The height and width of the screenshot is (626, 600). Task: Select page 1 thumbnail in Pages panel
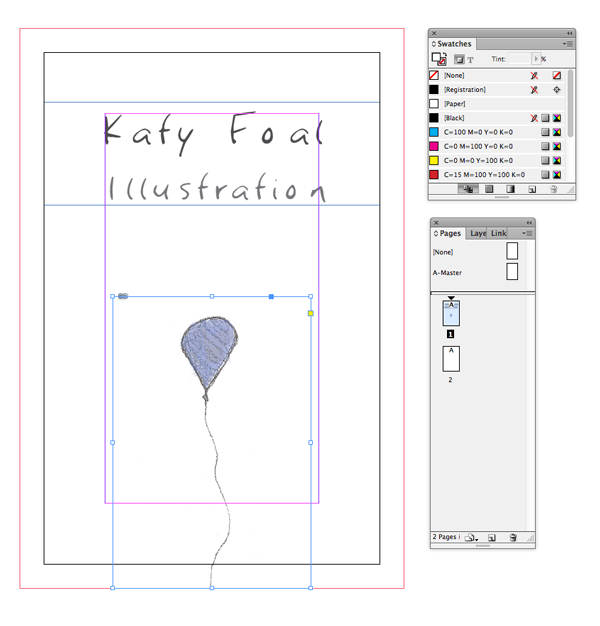(x=451, y=313)
